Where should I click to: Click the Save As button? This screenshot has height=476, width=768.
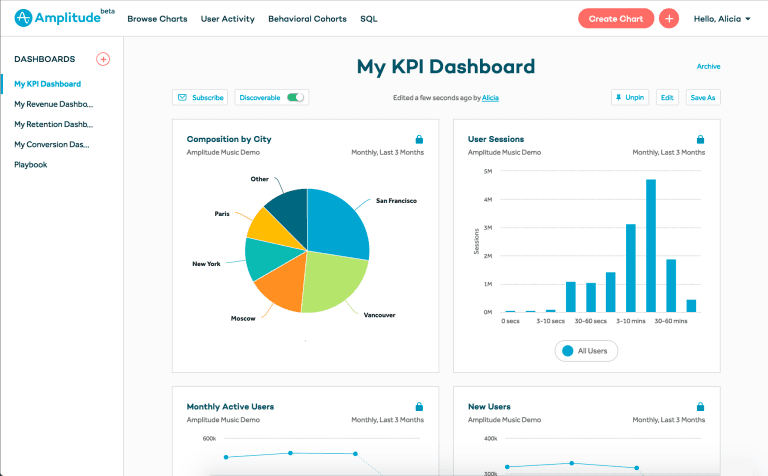click(x=703, y=97)
